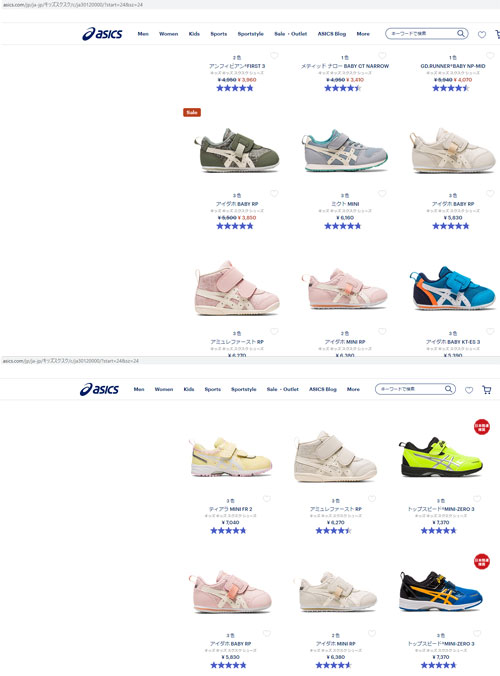Screen dimensions: 500x676
Task: Toggle wishlist heart for GD.RUNNER BABY NP-MID
Action: [490, 56]
